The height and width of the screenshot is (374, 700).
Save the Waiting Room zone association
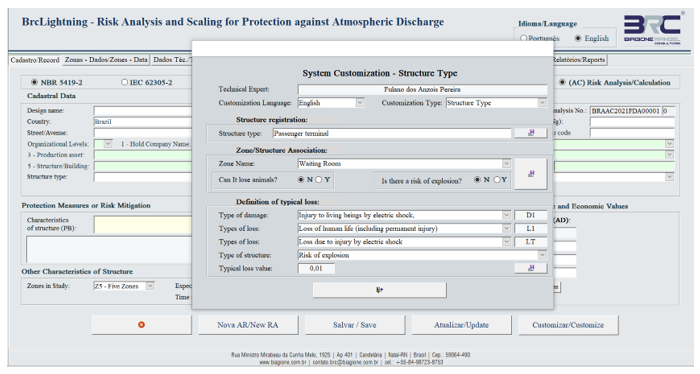530,174
